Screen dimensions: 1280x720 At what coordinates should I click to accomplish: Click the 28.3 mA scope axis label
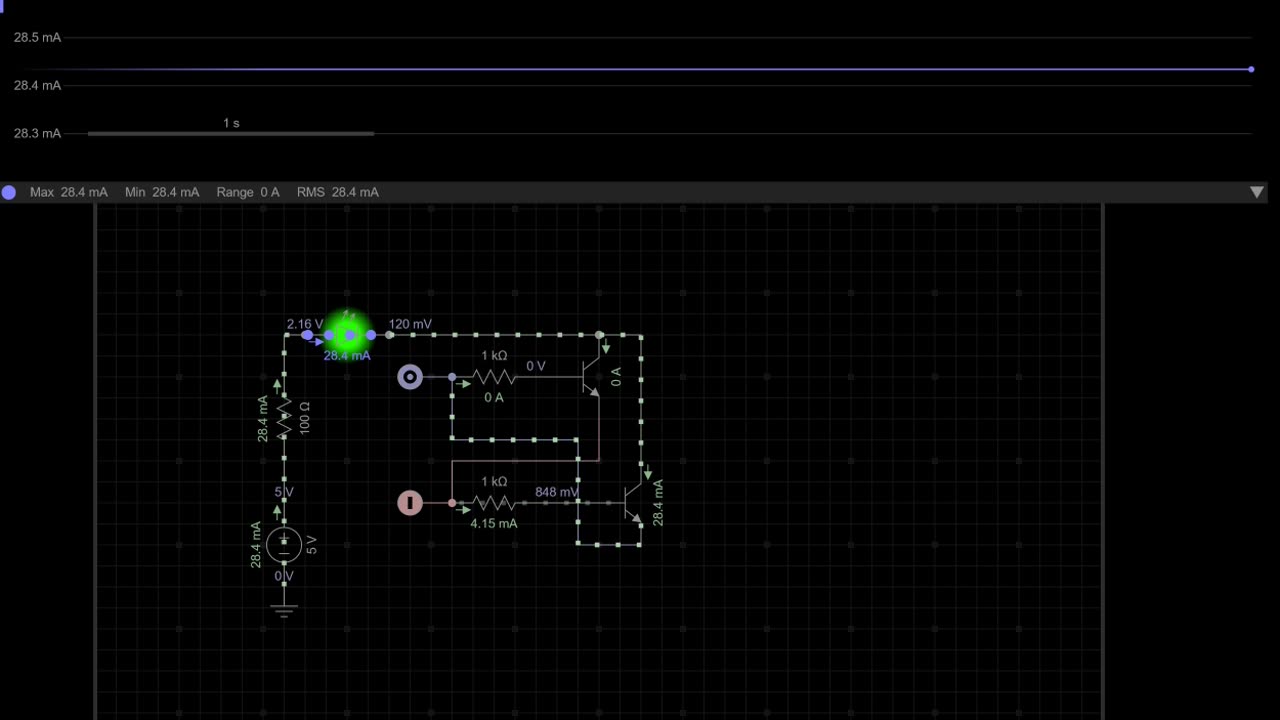(x=37, y=133)
